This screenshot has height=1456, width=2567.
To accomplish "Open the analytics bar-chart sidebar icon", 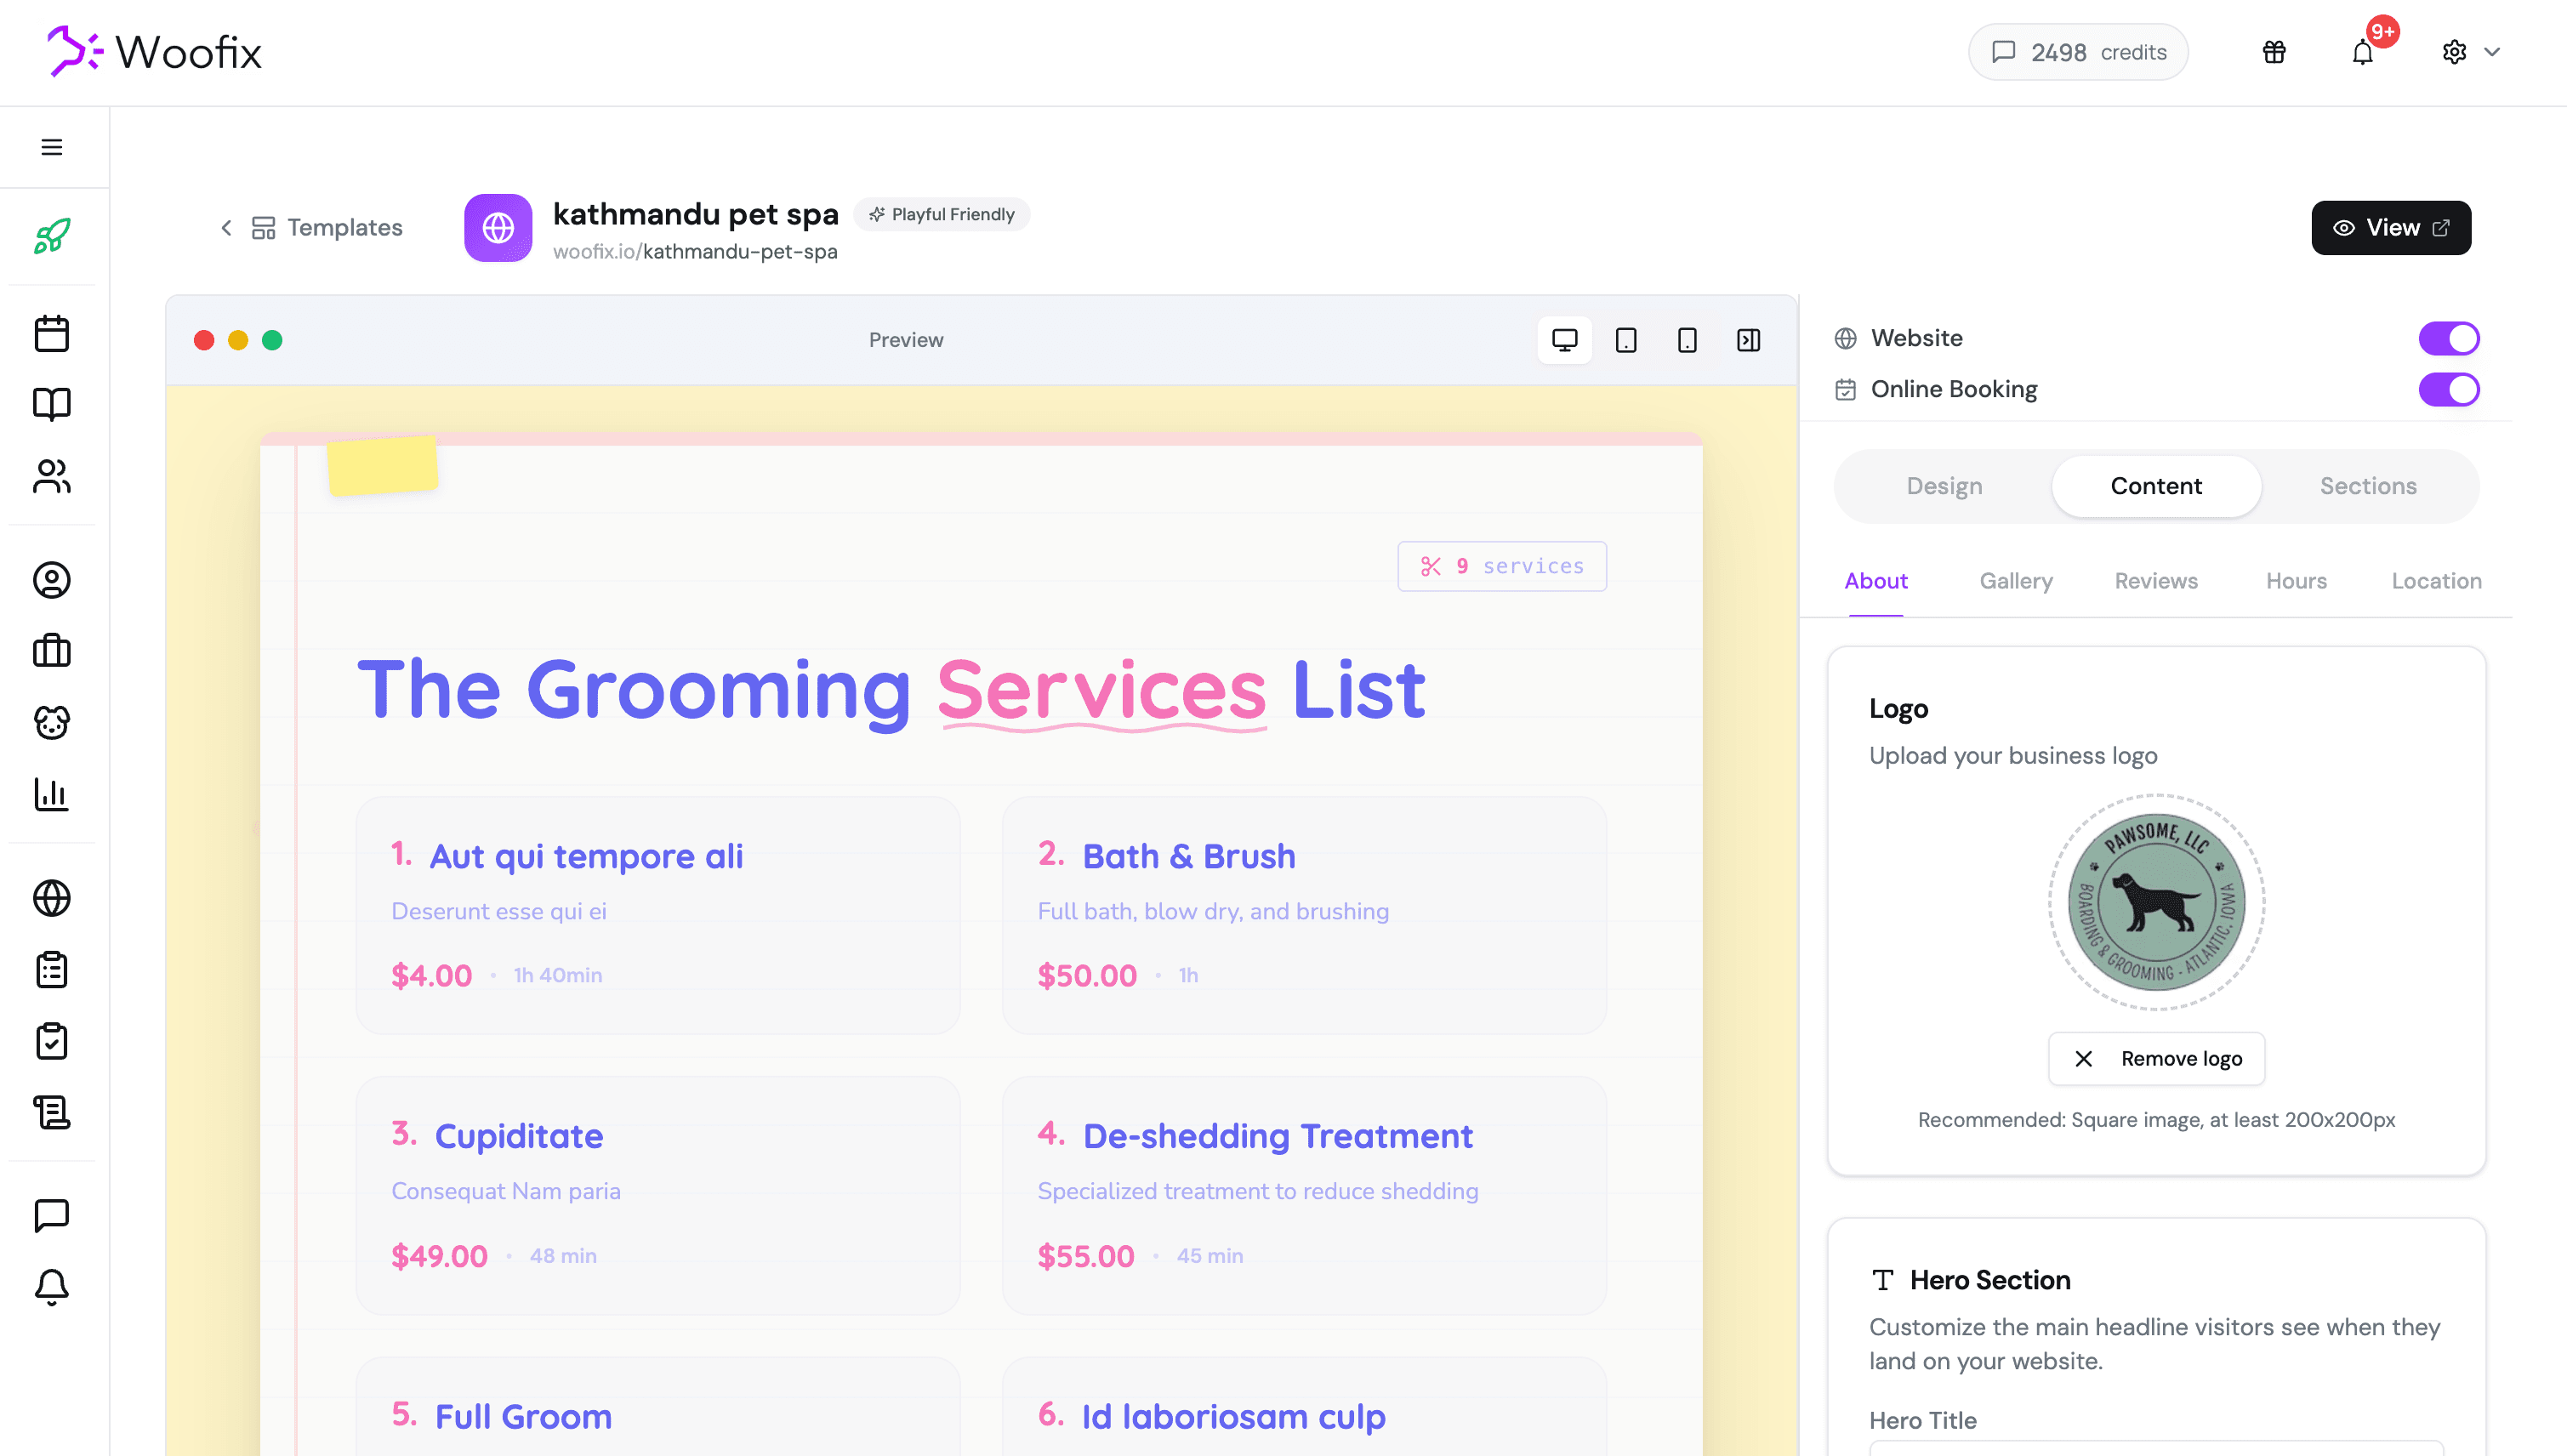I will (51, 795).
